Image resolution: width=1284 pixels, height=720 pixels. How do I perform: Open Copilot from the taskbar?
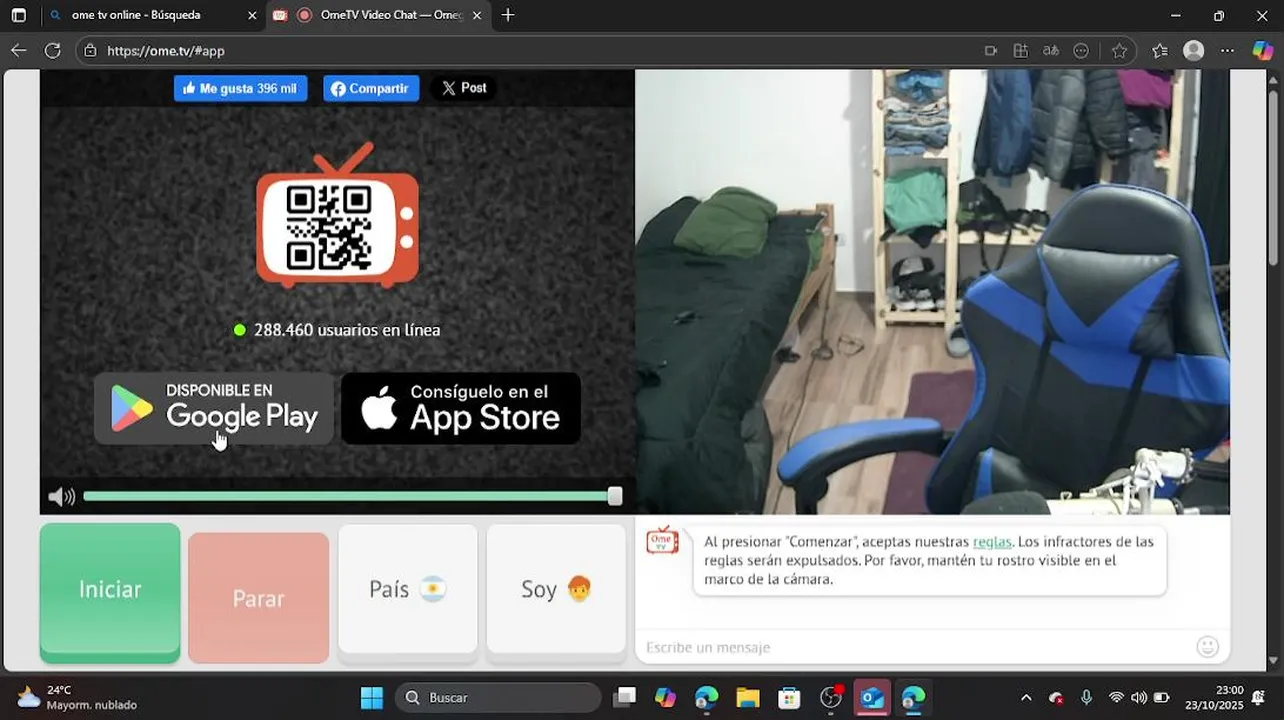[x=665, y=697]
